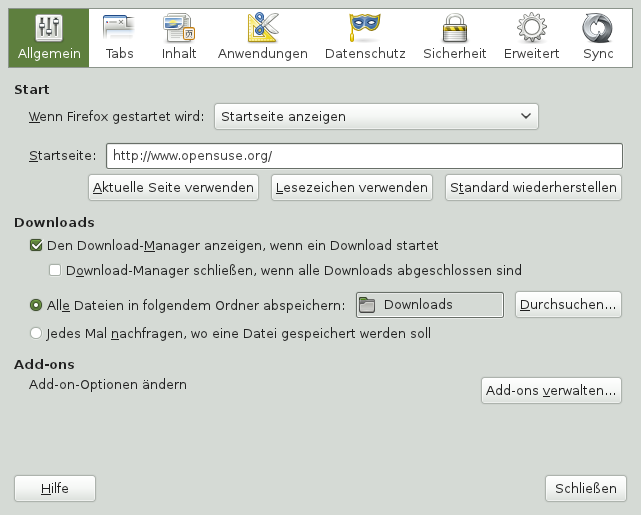Open the Allgemein settings panel icon
The width and height of the screenshot is (641, 515).
49,27
